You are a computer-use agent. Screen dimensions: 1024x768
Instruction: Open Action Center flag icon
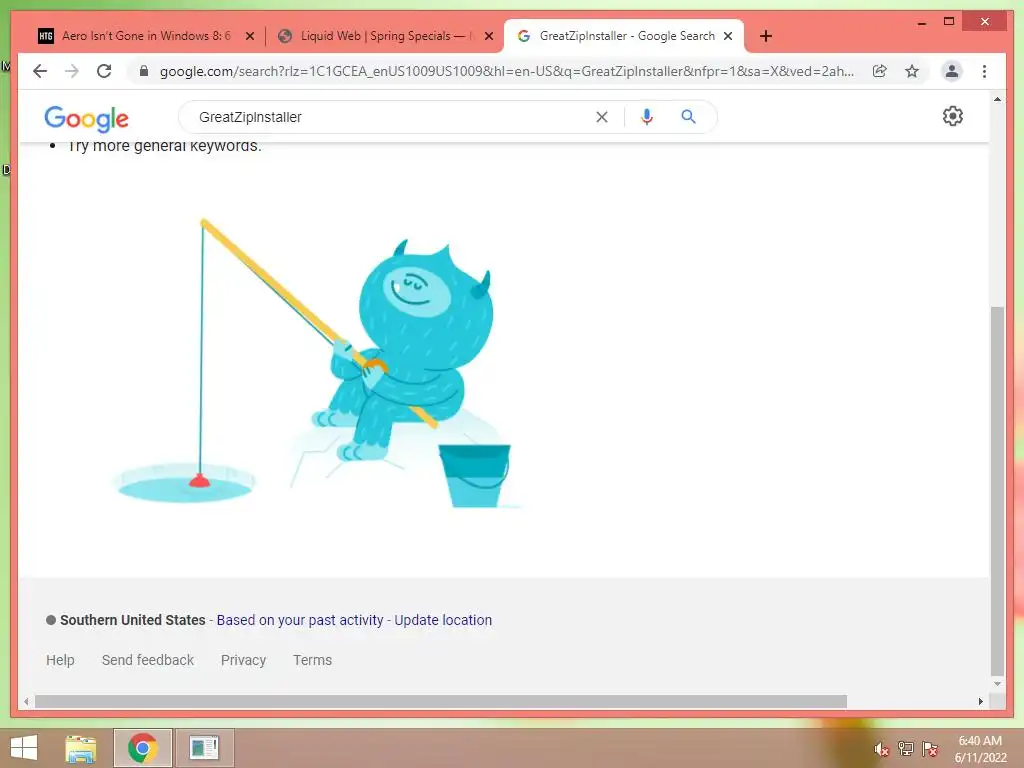click(929, 749)
